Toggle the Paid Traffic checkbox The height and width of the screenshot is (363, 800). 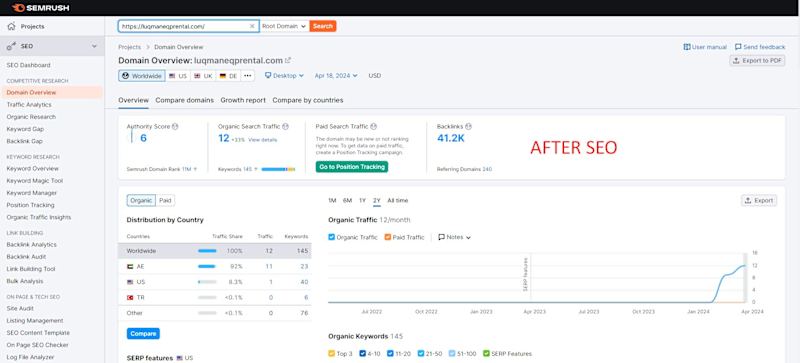[388, 237]
